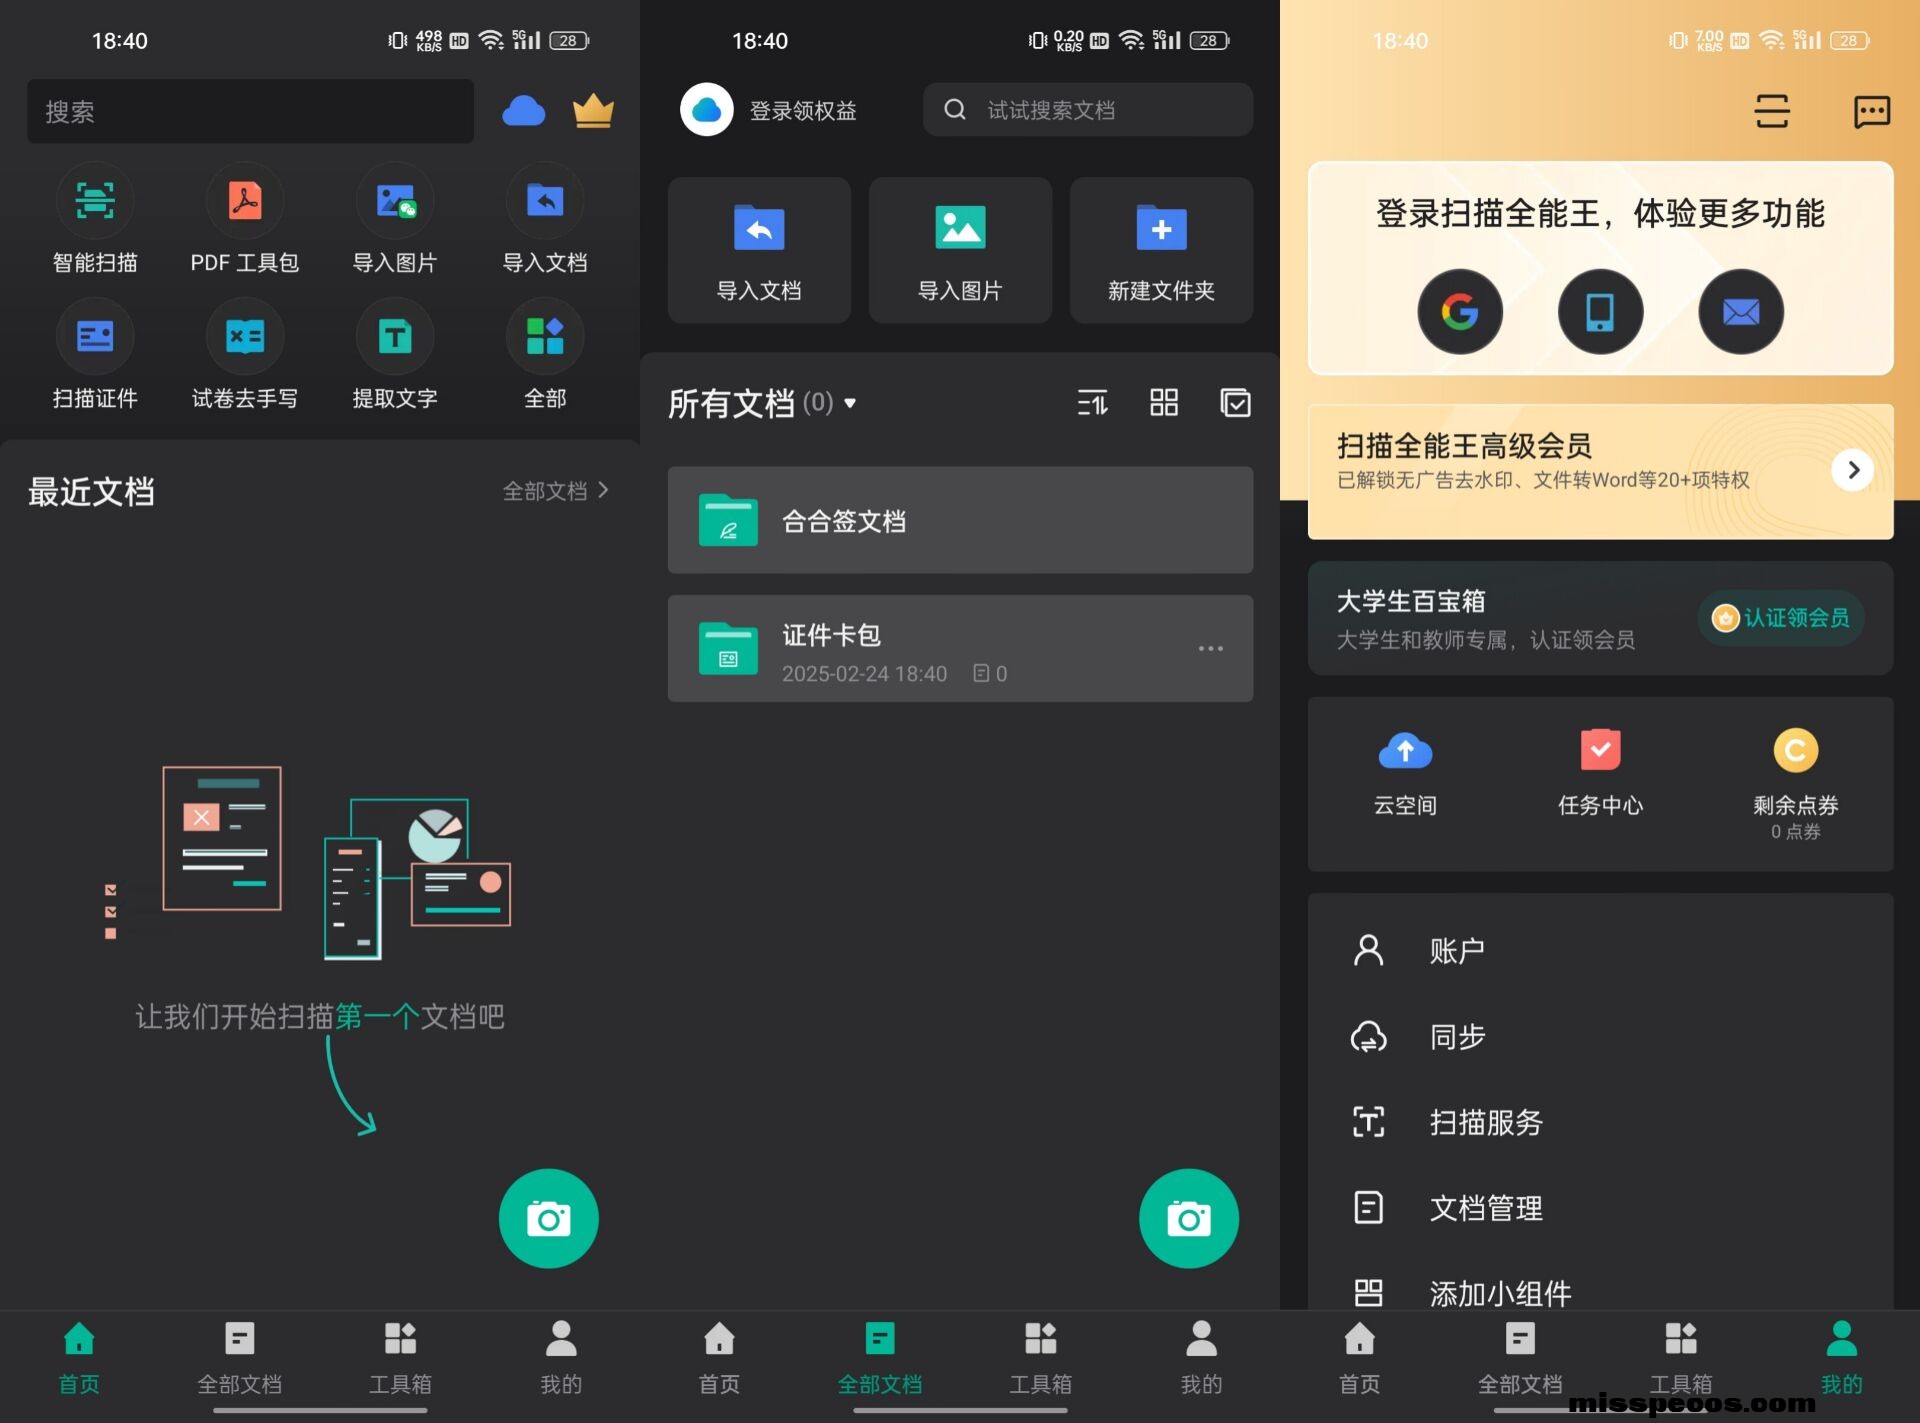The width and height of the screenshot is (1920, 1423).
Task: Go to 首页 tab on profile screen
Action: [x=1359, y=1358]
